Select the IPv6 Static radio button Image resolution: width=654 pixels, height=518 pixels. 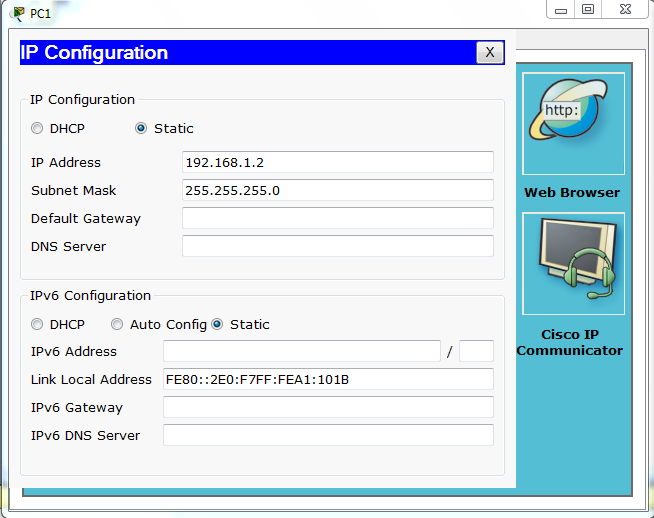217,324
